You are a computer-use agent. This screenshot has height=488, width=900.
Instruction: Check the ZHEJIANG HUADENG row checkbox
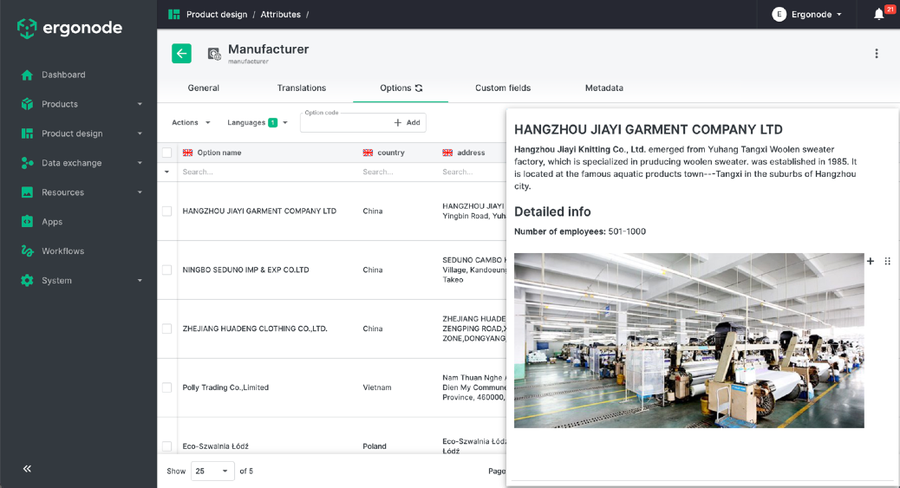[x=167, y=329]
